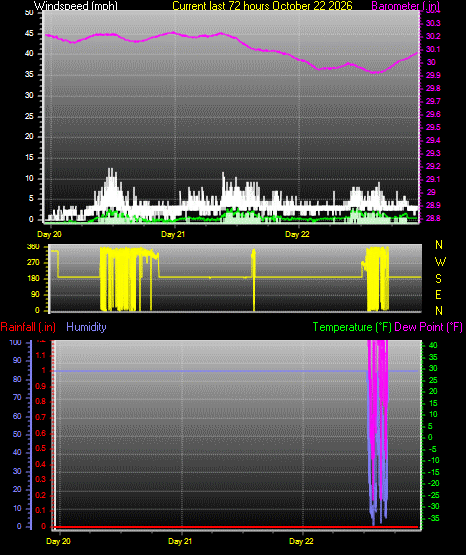Click "15" on the windspeed axis
The width and height of the screenshot is (466, 555).
[x=29, y=158]
